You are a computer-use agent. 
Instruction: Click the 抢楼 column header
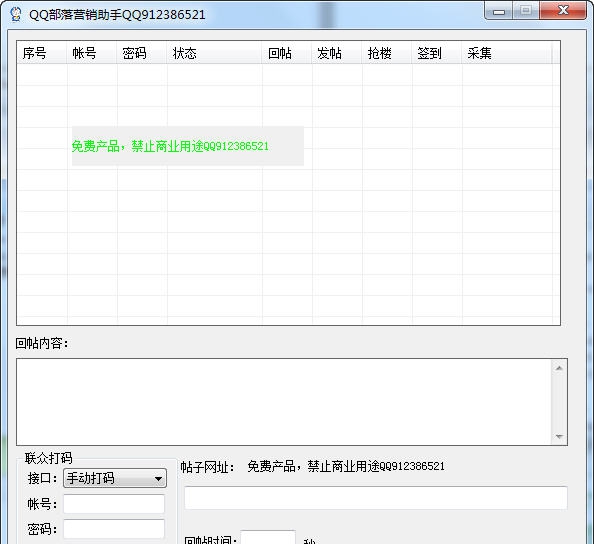pyautogui.click(x=387, y=53)
